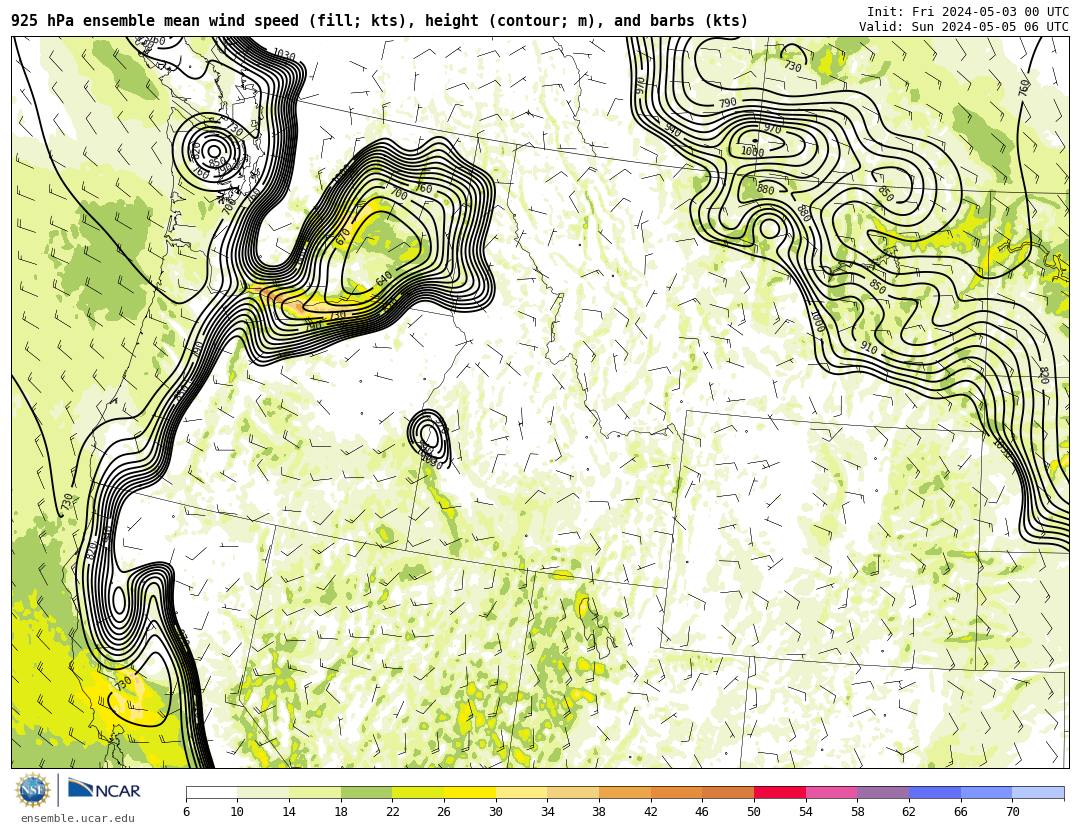Pick the pink 54–58 kts swatch
The image size is (1080, 831).
[x=831, y=792]
